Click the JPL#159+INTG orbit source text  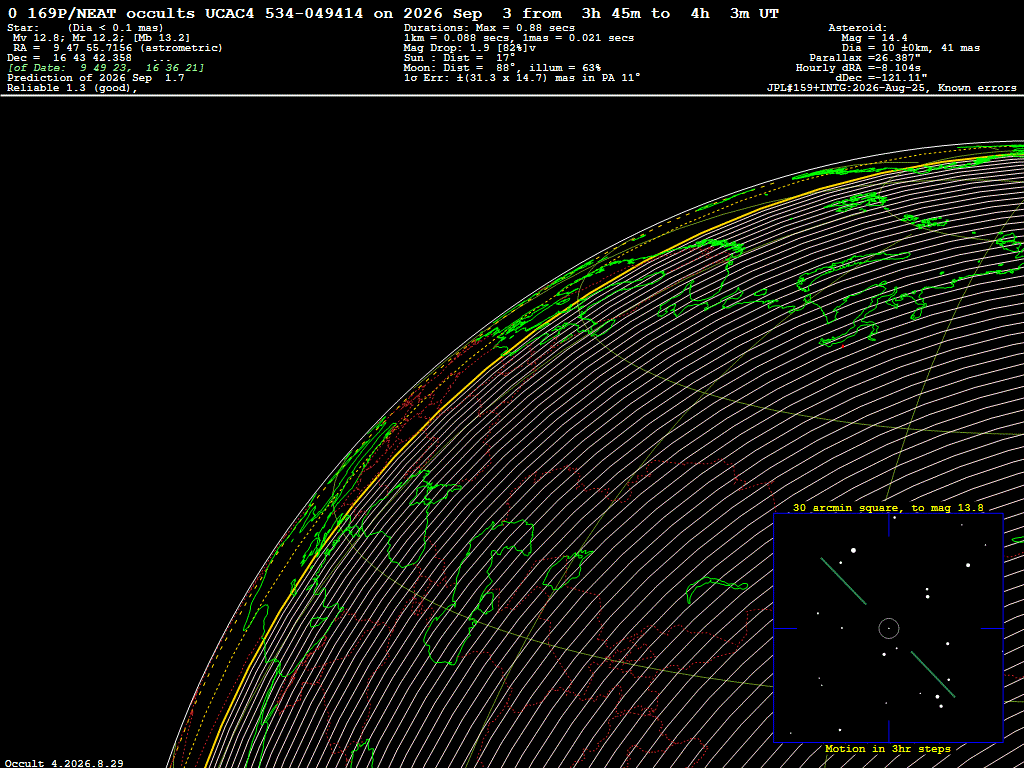pos(891,88)
